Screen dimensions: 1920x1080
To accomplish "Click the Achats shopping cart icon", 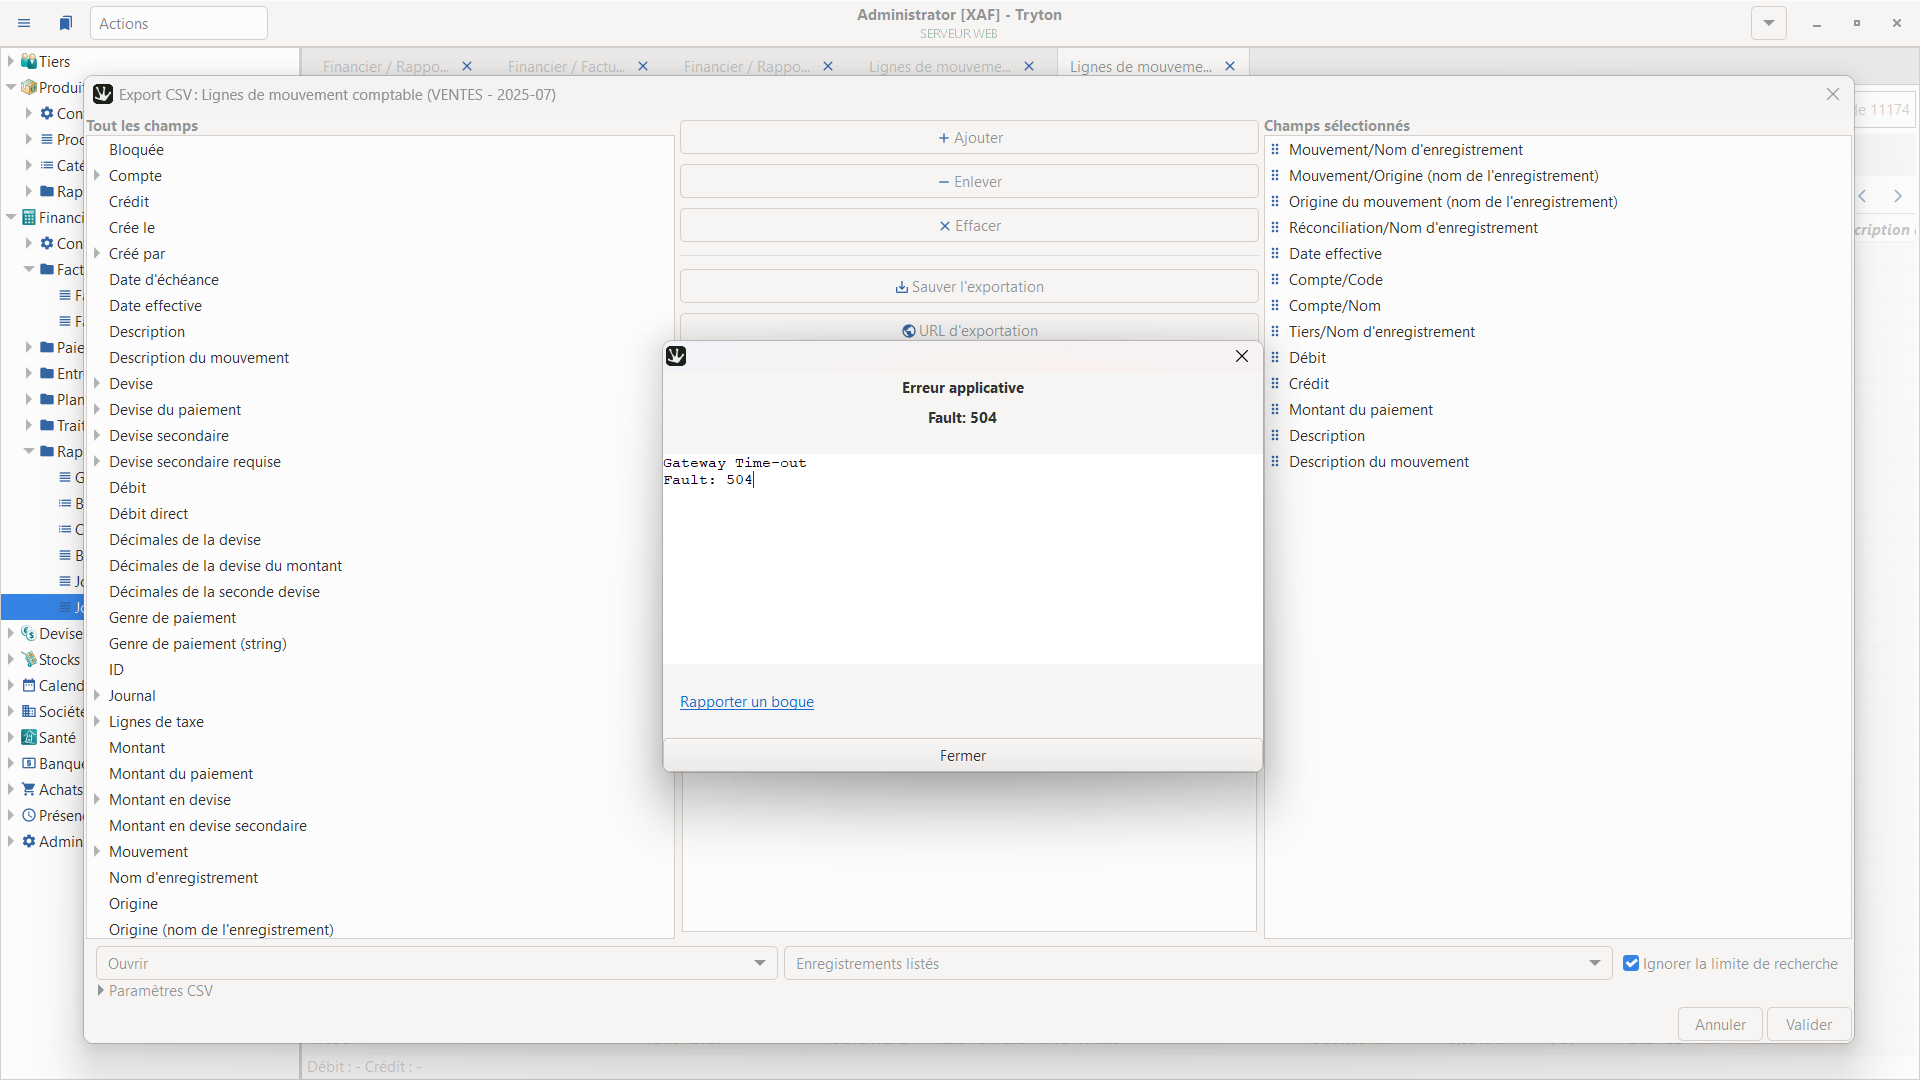I will click(x=29, y=790).
